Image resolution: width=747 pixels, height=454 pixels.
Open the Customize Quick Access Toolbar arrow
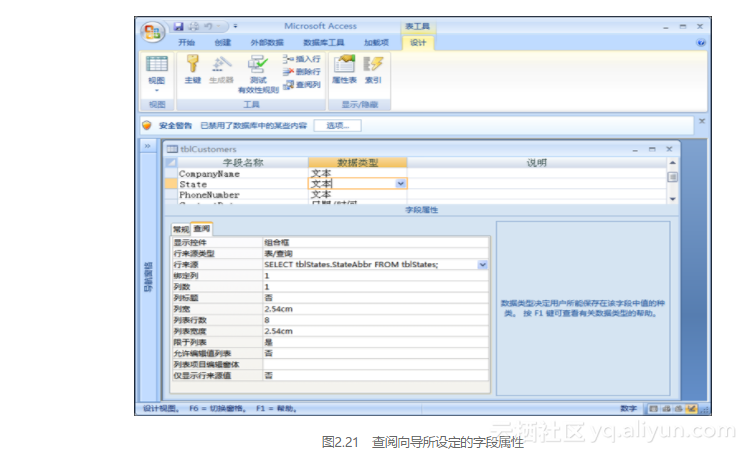[235, 26]
